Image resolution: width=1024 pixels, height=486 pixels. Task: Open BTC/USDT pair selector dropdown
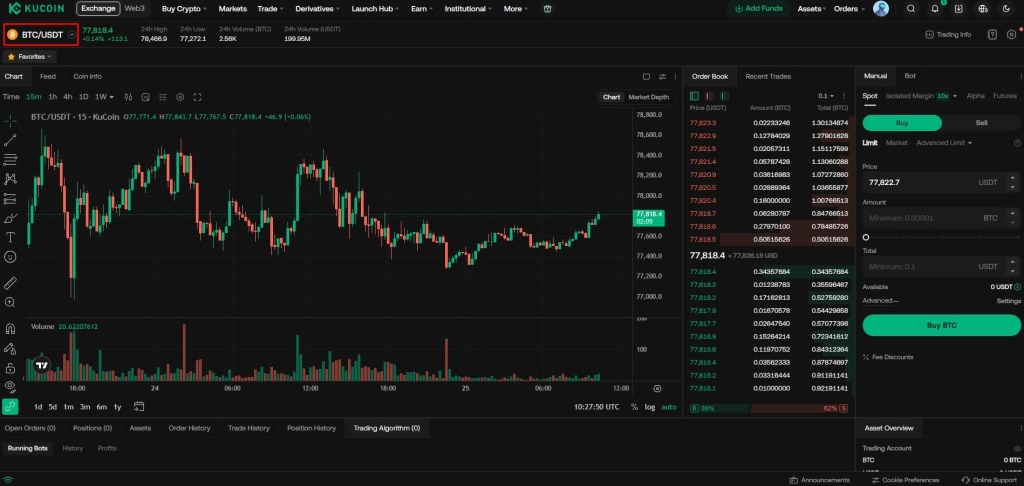click(x=41, y=35)
